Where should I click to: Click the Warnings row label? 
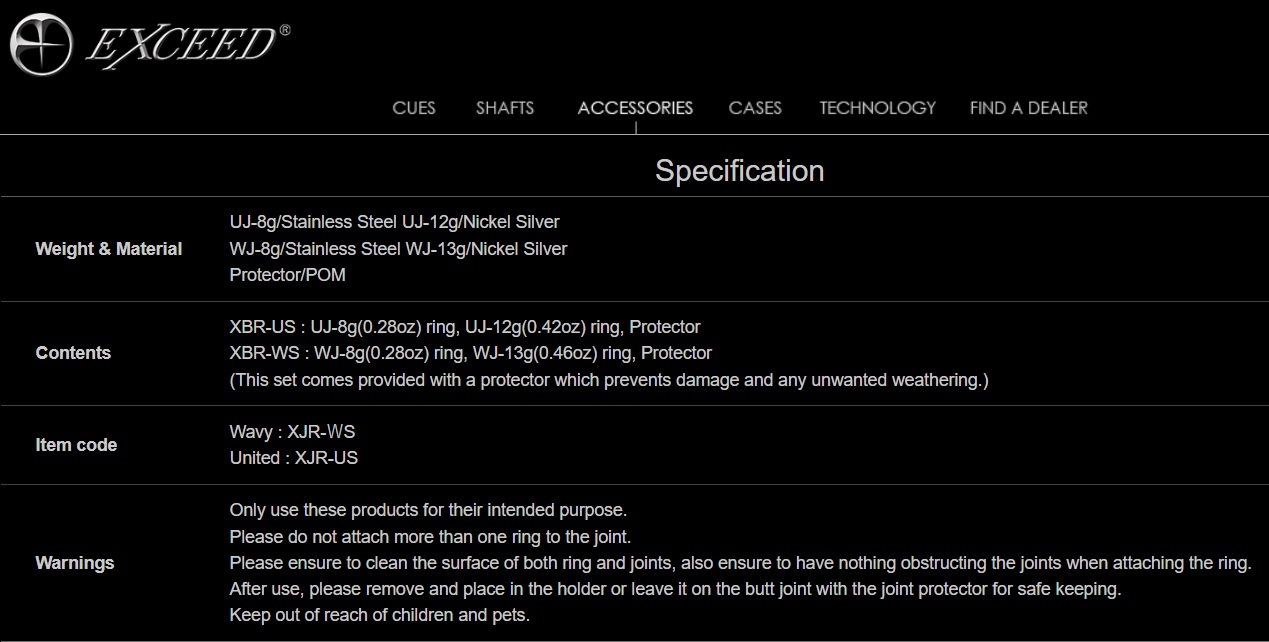[75, 563]
